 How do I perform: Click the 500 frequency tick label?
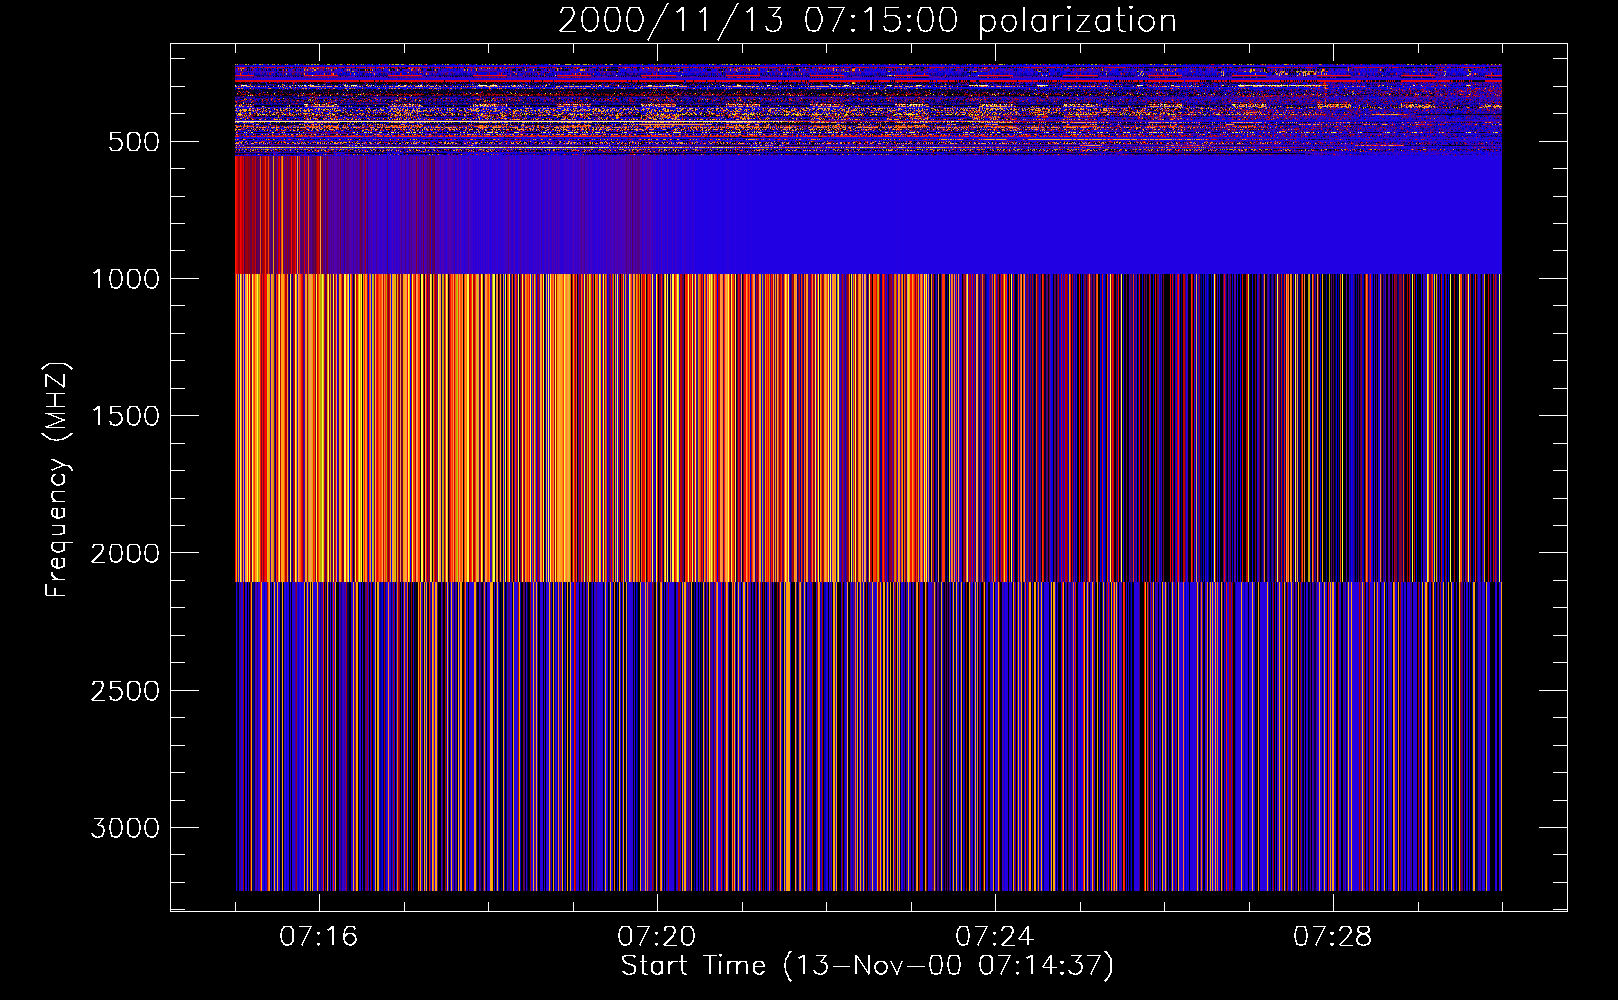tap(134, 142)
